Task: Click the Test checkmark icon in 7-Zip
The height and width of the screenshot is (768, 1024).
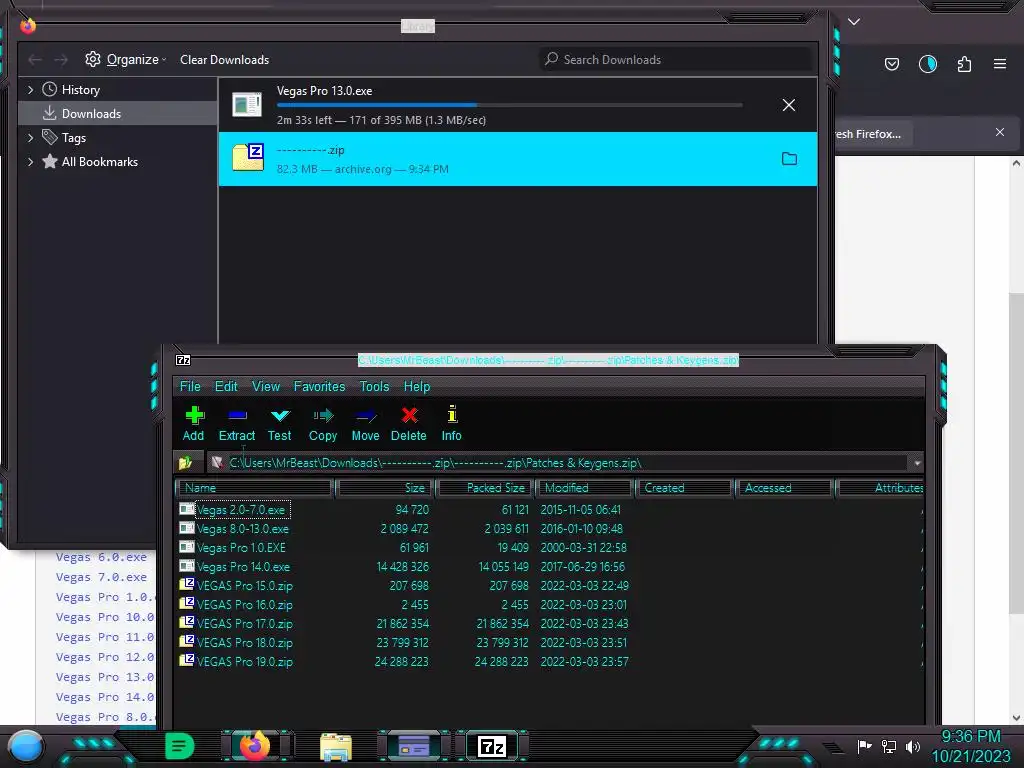Action: click(x=280, y=415)
